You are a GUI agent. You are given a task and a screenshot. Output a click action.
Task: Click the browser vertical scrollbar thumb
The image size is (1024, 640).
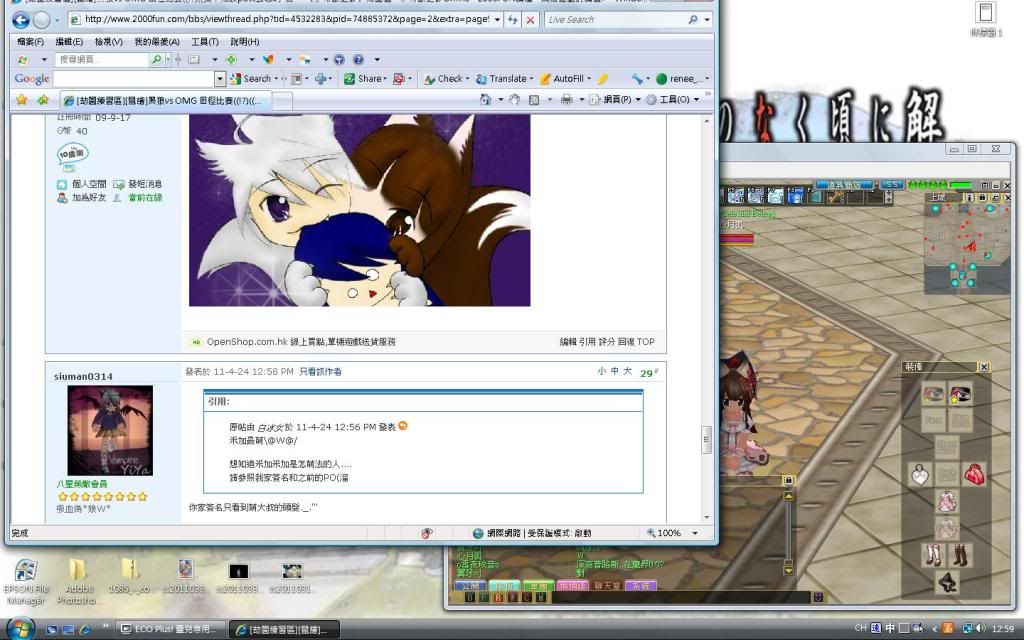pos(707,439)
